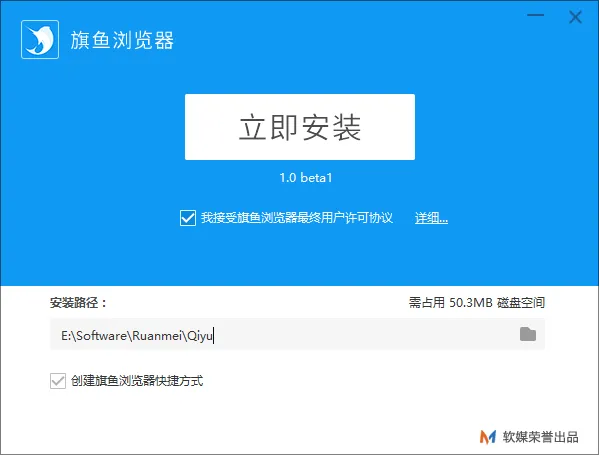Browse for install folder via folder icon
The width and height of the screenshot is (599, 455).
coord(528,334)
